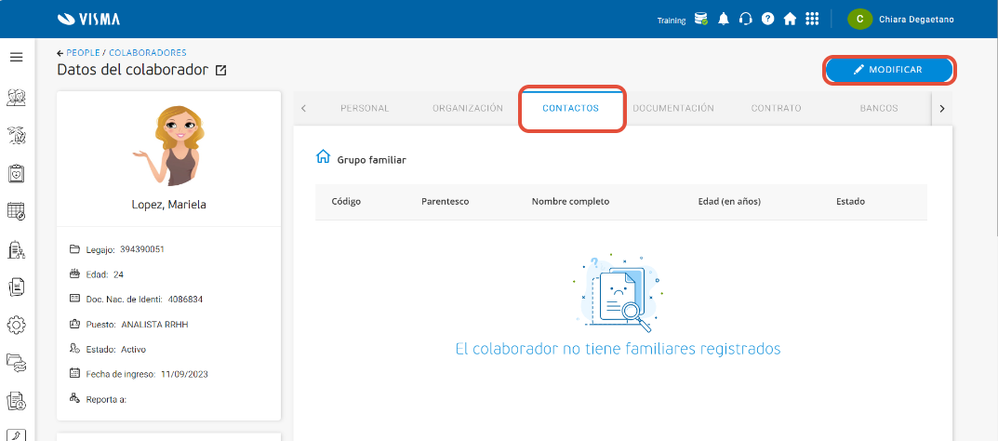Click the document with person sidebar icon
998x441 pixels.
coord(16,401)
